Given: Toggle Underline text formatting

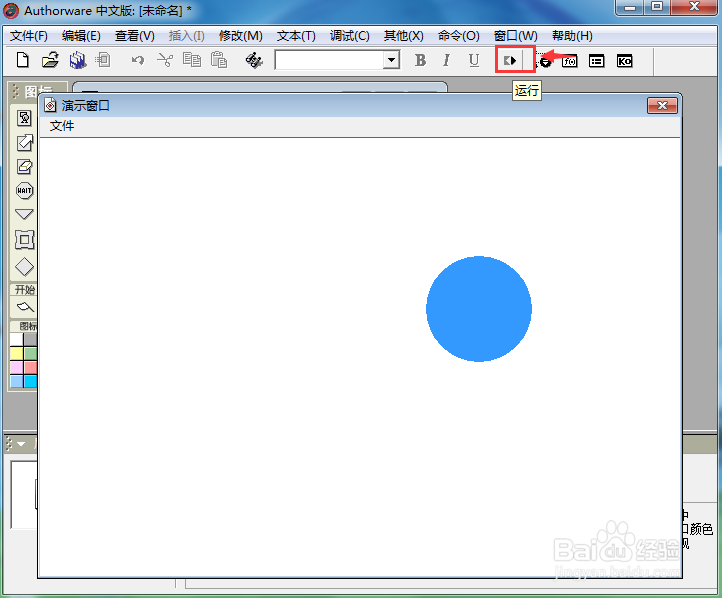Looking at the screenshot, I should [x=474, y=60].
